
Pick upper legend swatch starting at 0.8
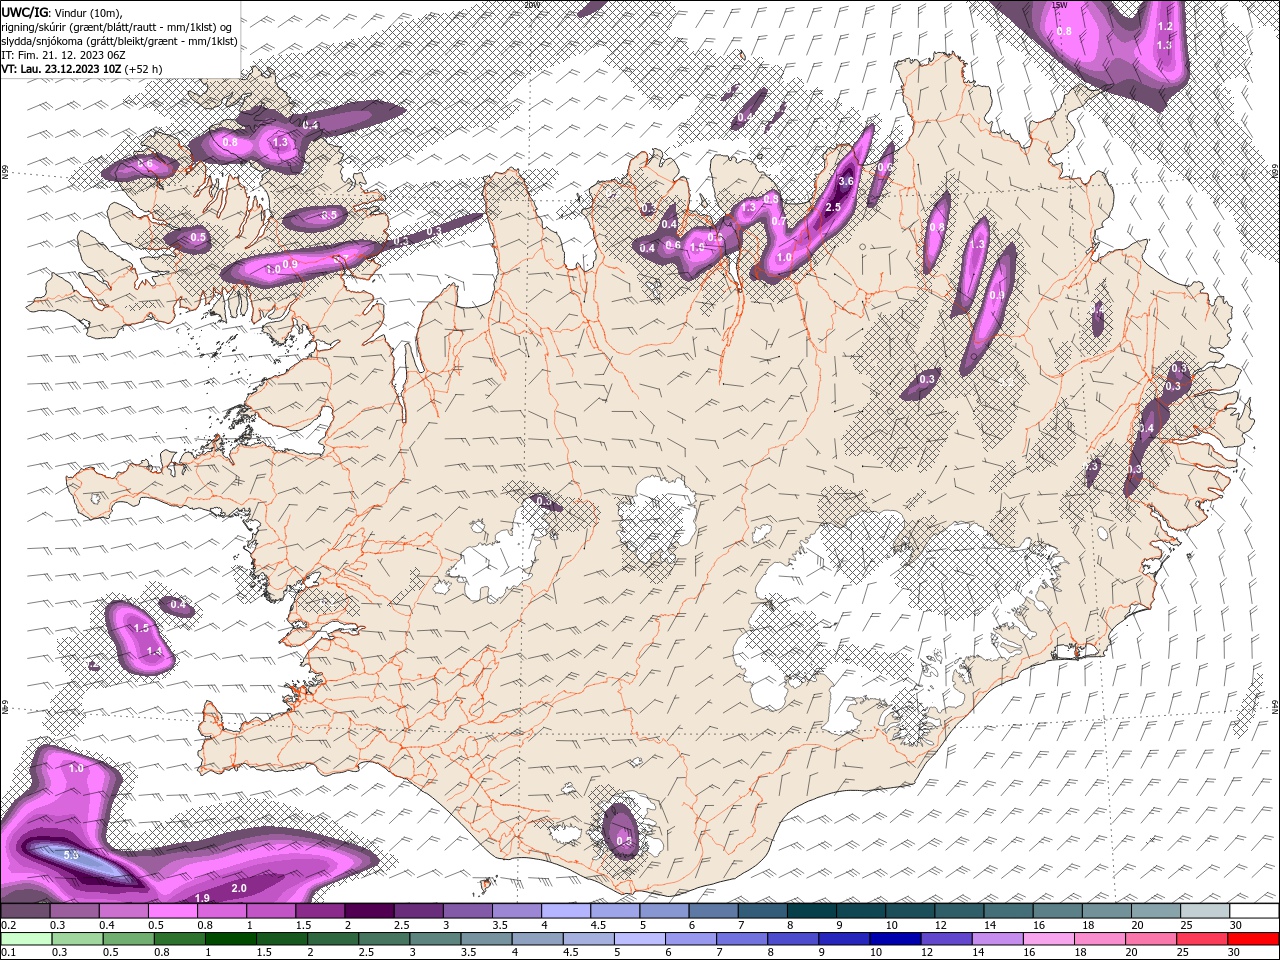click(x=221, y=911)
